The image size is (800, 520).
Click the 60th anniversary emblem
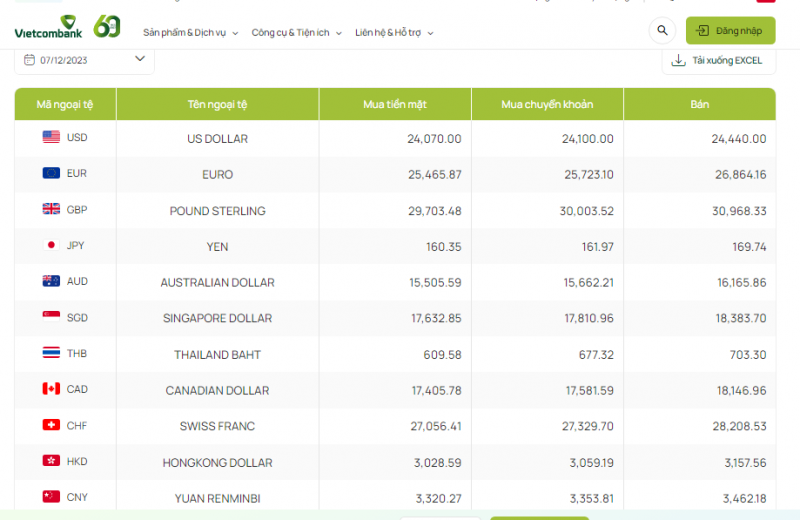click(x=107, y=26)
